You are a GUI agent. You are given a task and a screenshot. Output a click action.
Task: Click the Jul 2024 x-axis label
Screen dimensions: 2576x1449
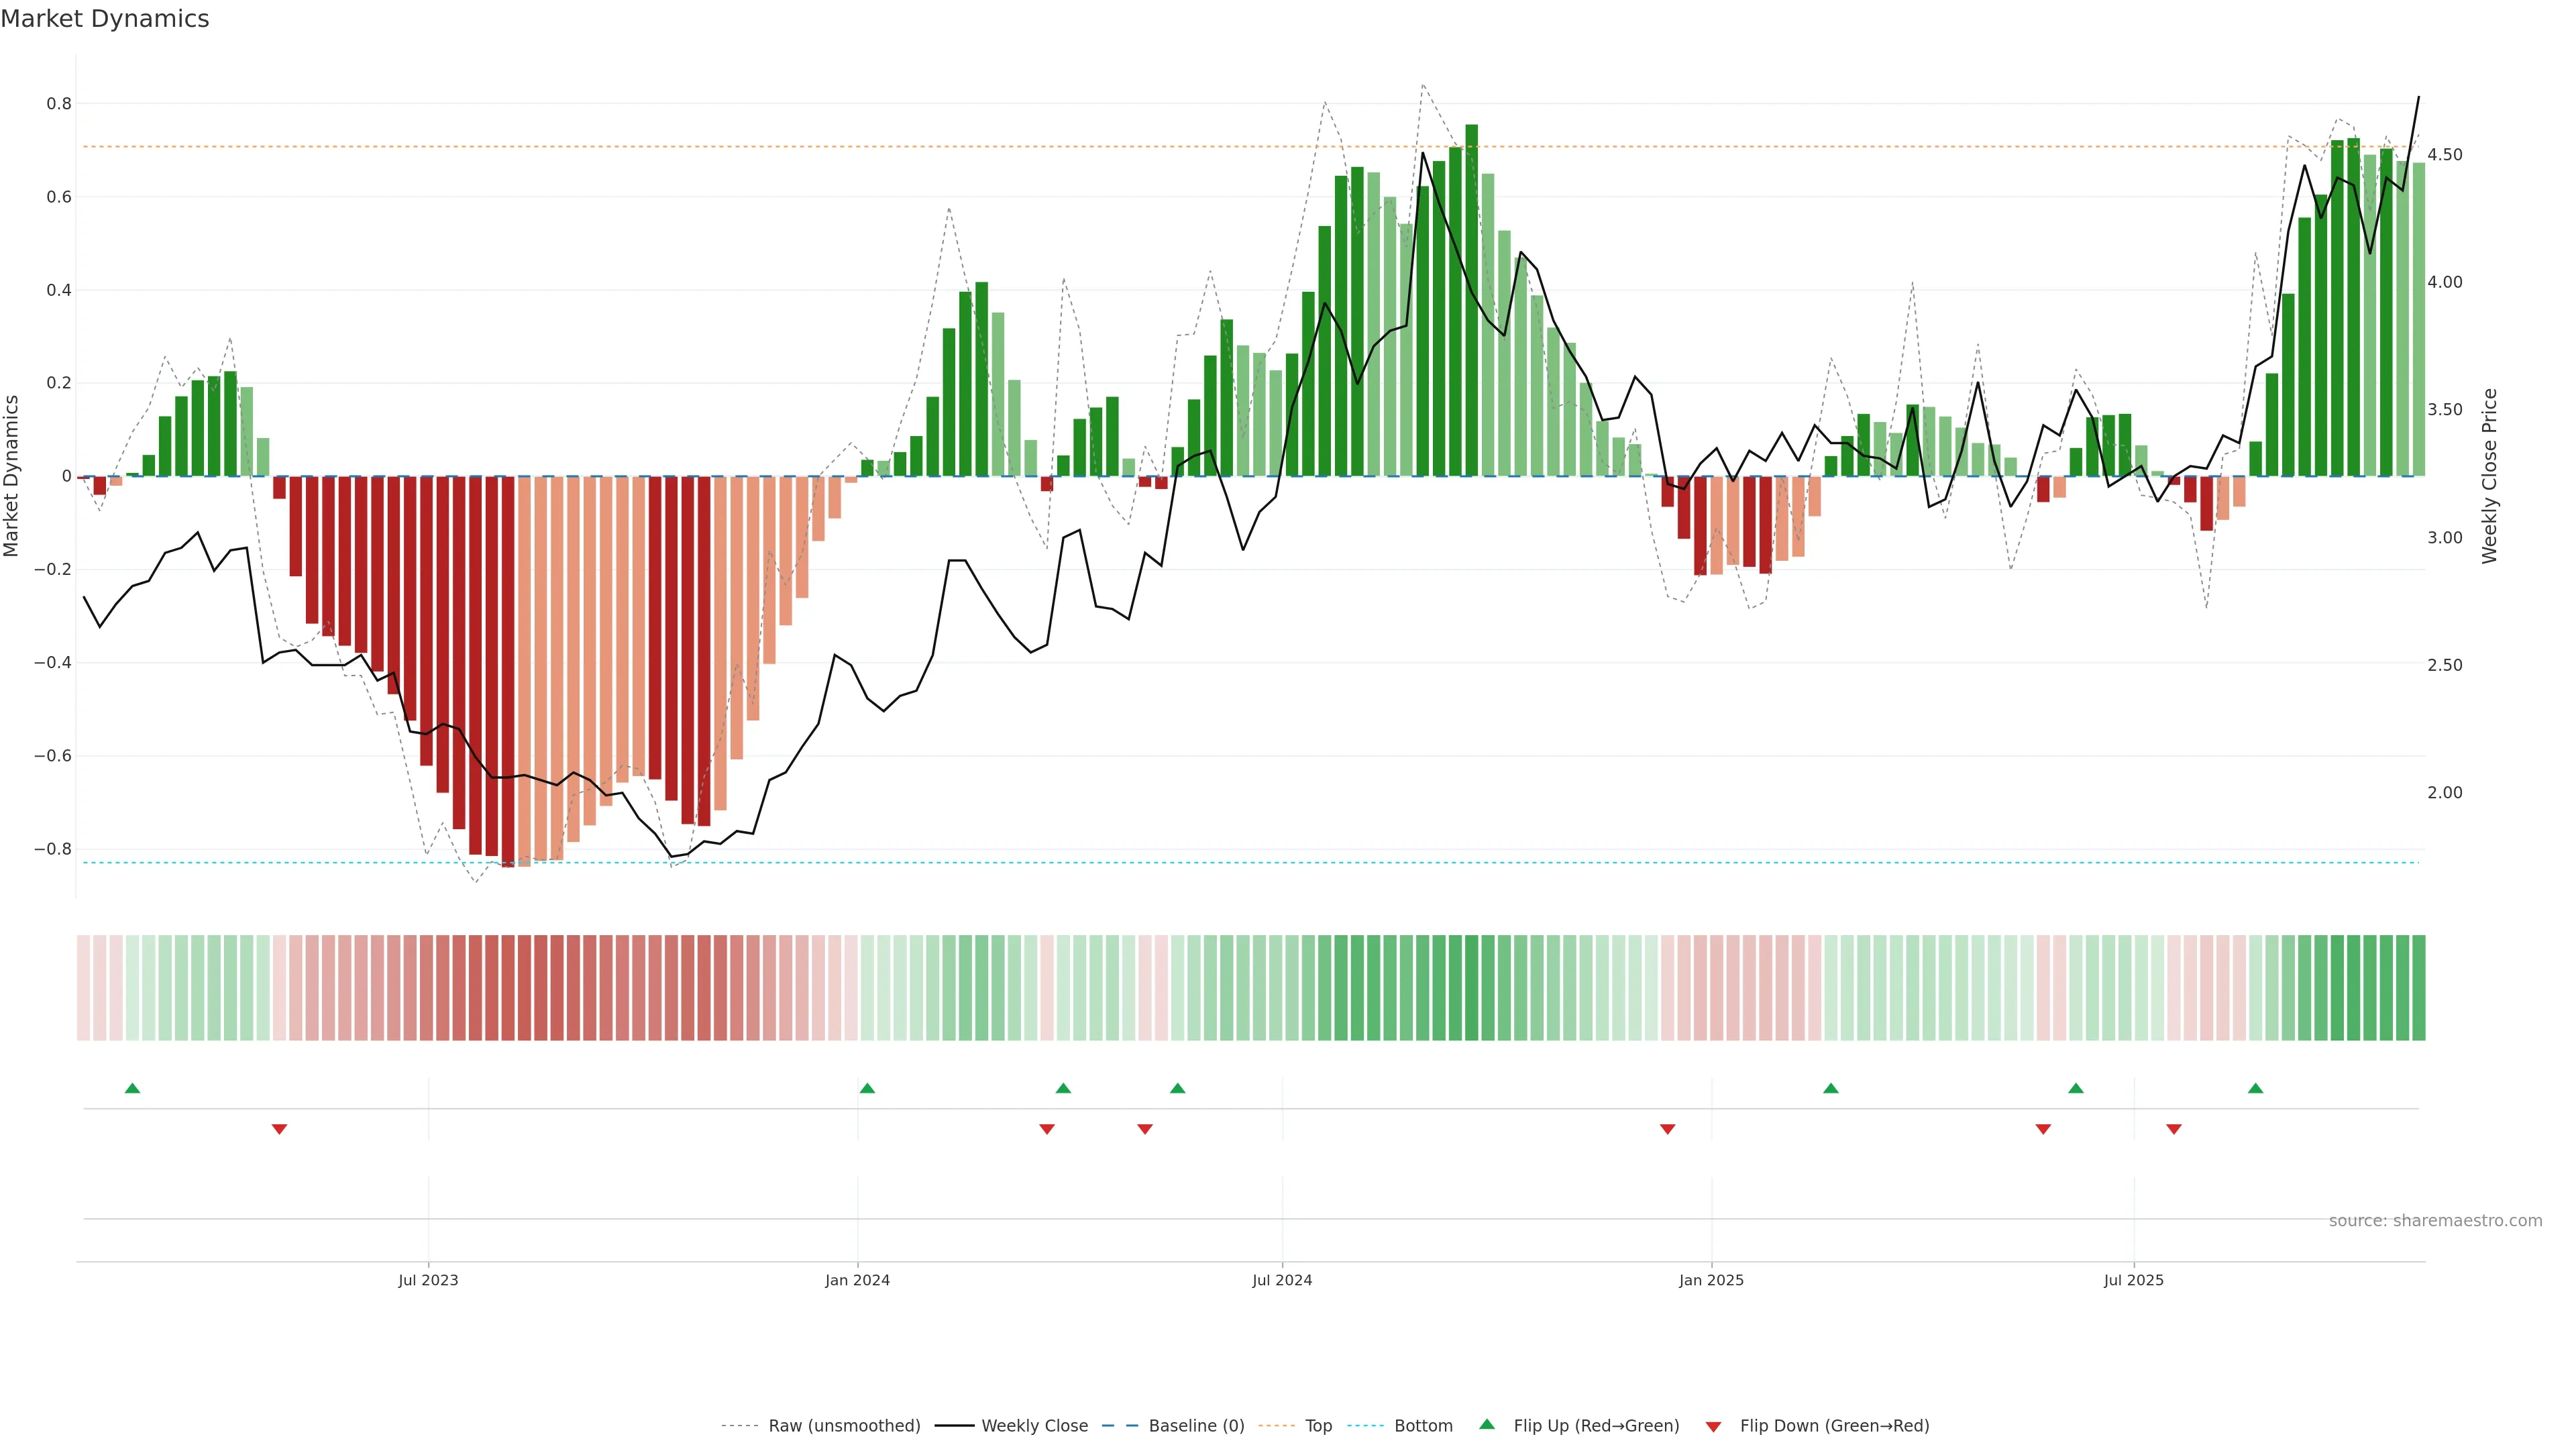(x=1282, y=1280)
